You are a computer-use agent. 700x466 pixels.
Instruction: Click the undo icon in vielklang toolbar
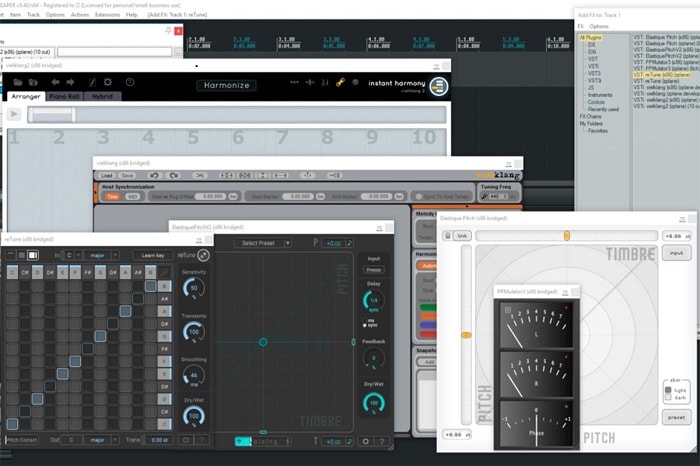154,175
